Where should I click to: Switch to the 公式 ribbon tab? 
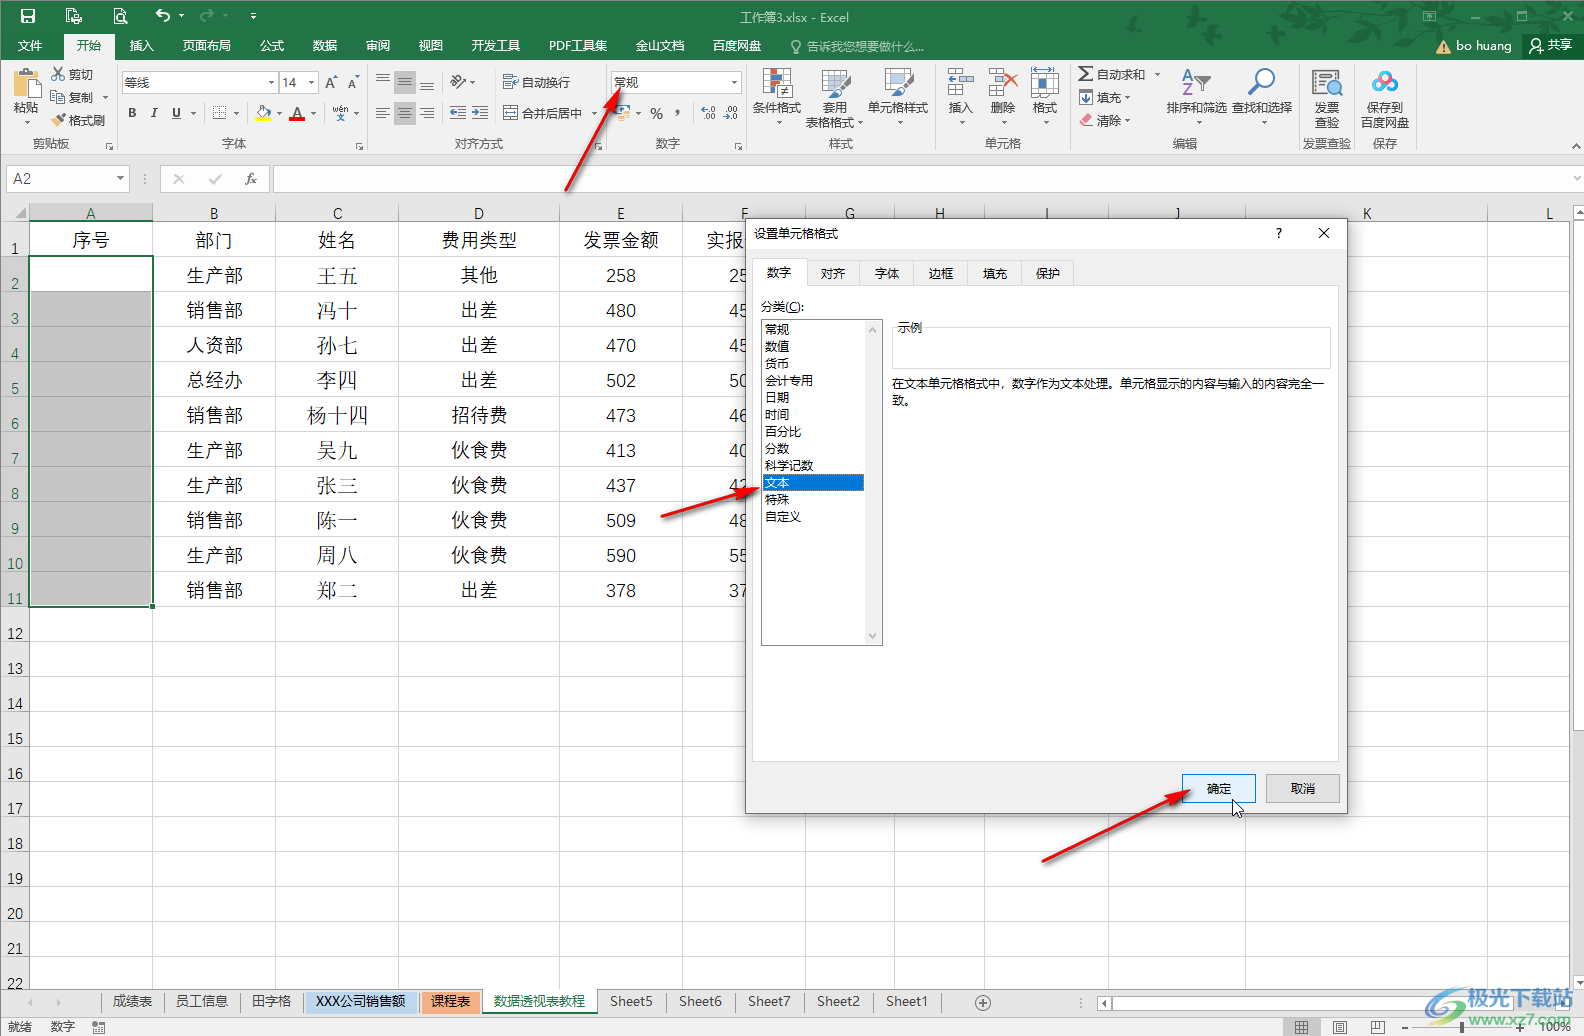tap(272, 46)
